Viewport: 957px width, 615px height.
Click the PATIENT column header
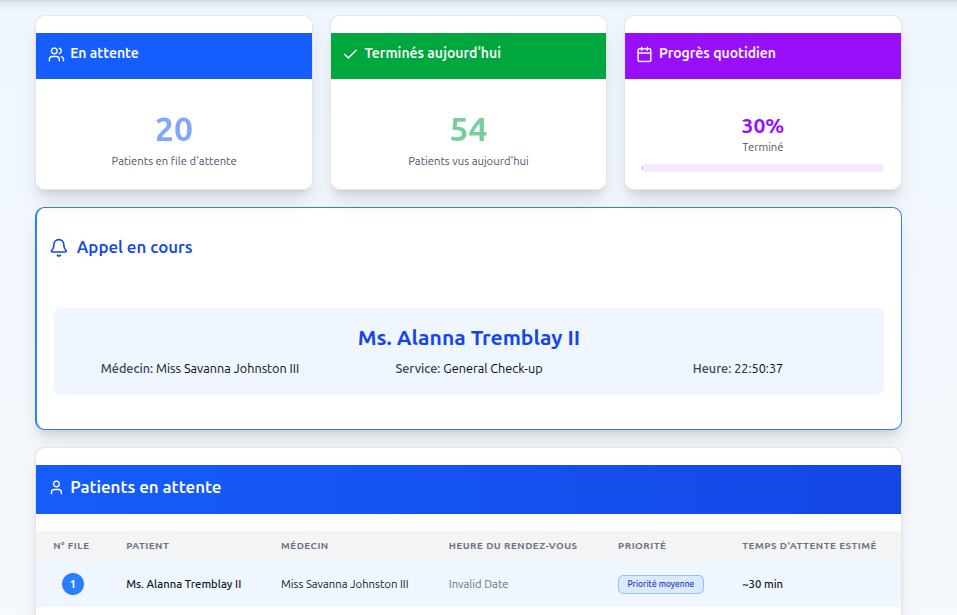[x=147, y=546]
